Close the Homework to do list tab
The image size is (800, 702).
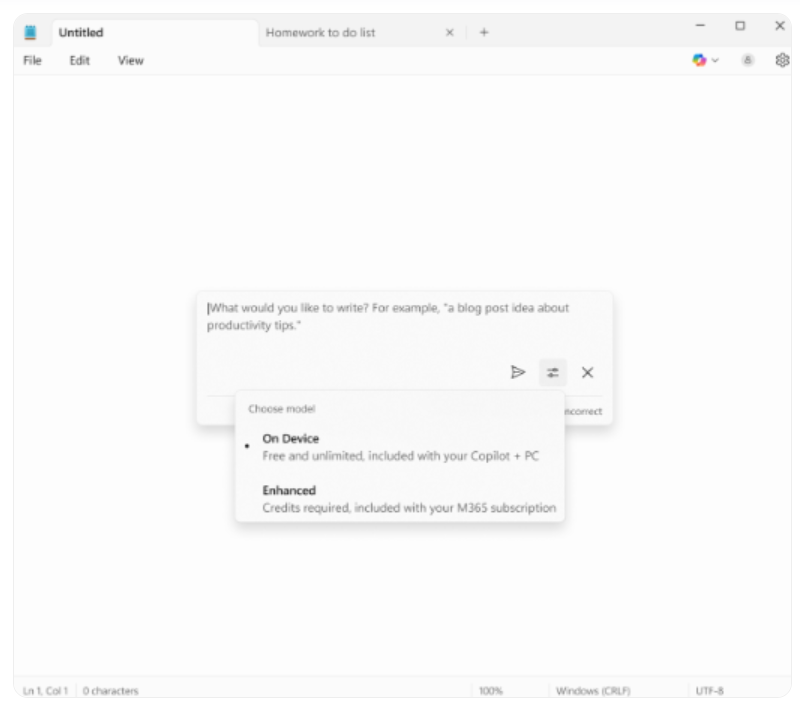(449, 33)
